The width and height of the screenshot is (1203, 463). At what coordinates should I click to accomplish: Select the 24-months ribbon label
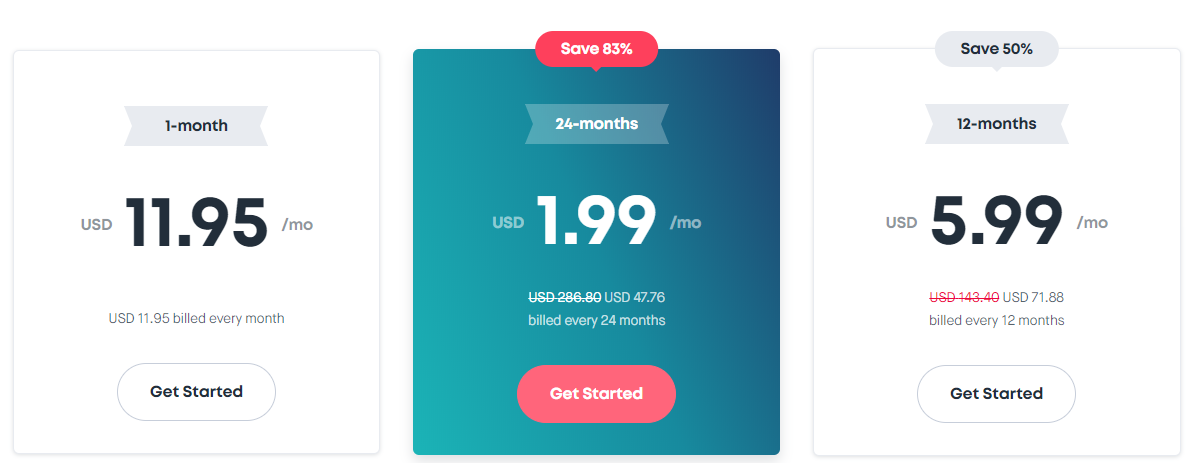(597, 124)
